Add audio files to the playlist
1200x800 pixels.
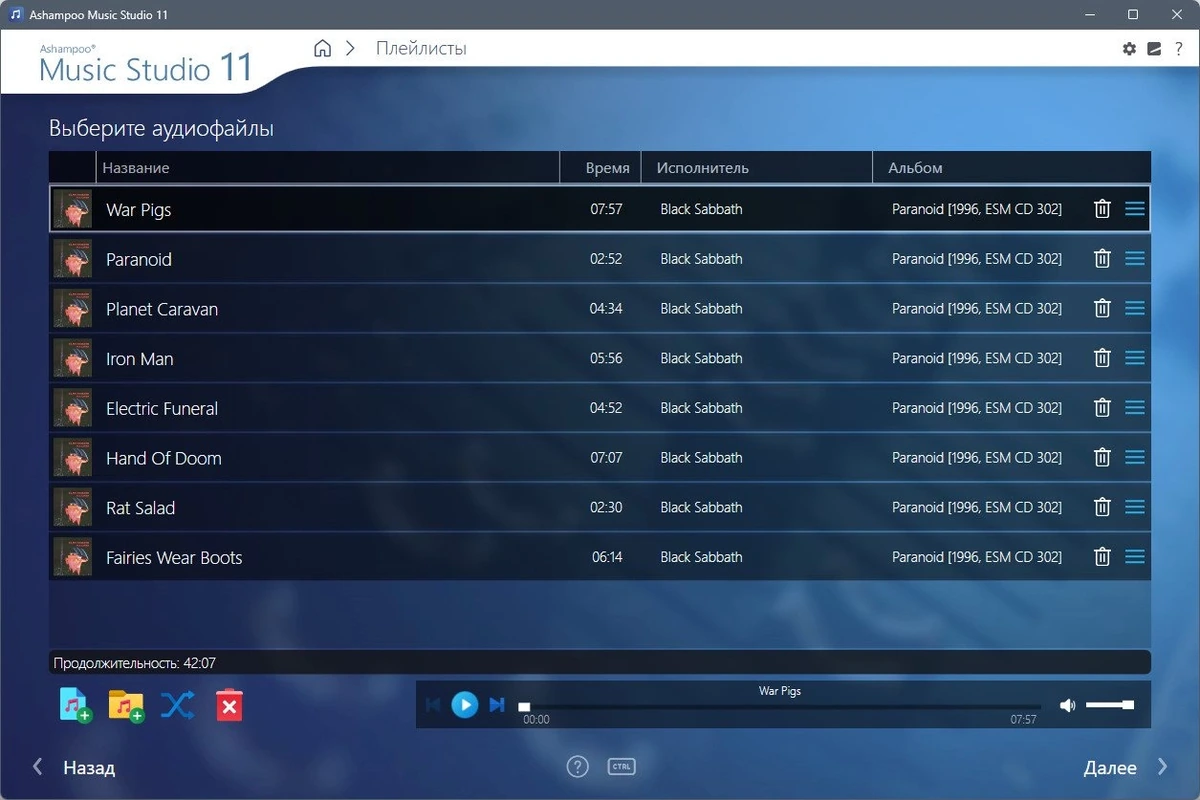pyautogui.click(x=76, y=705)
